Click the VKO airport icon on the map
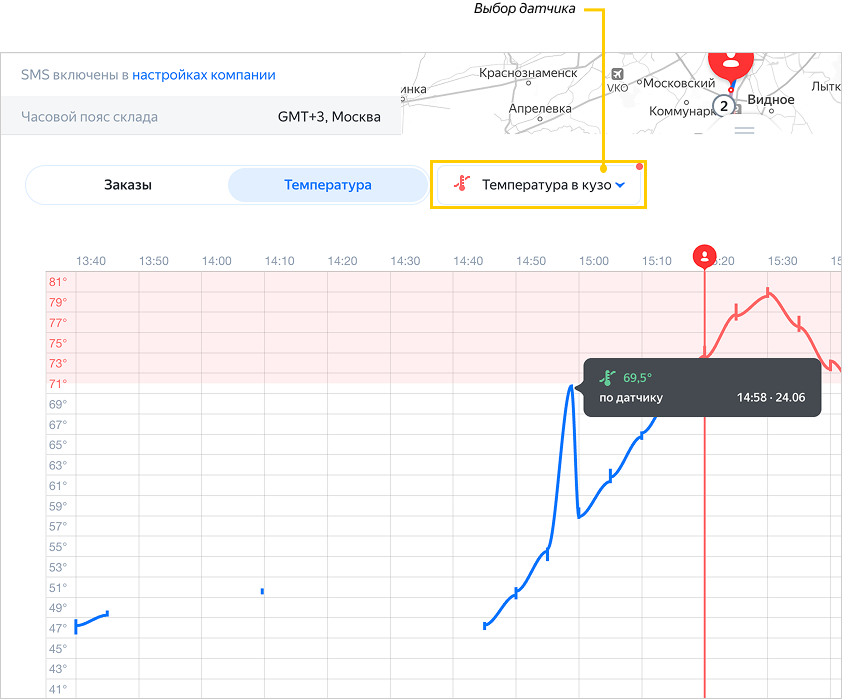This screenshot has width=842, height=699. [x=617, y=74]
